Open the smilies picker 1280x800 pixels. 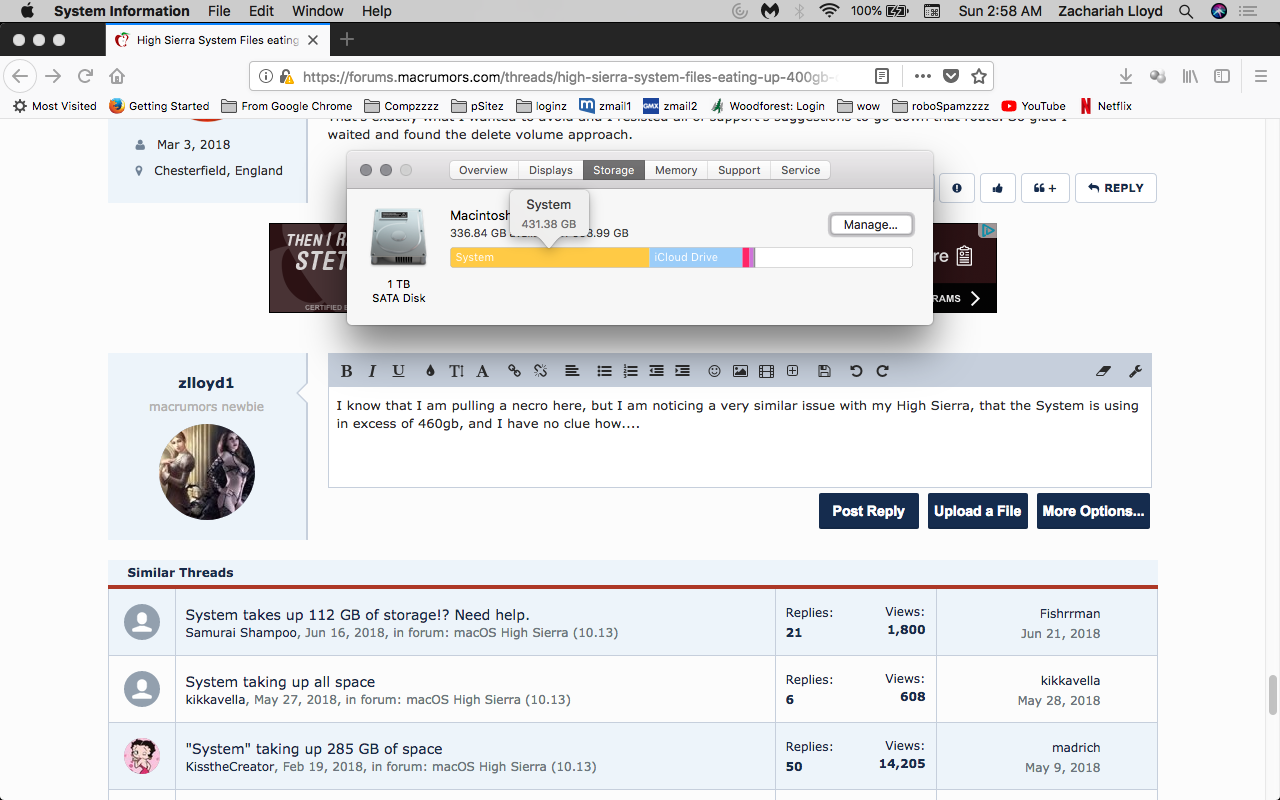click(714, 371)
